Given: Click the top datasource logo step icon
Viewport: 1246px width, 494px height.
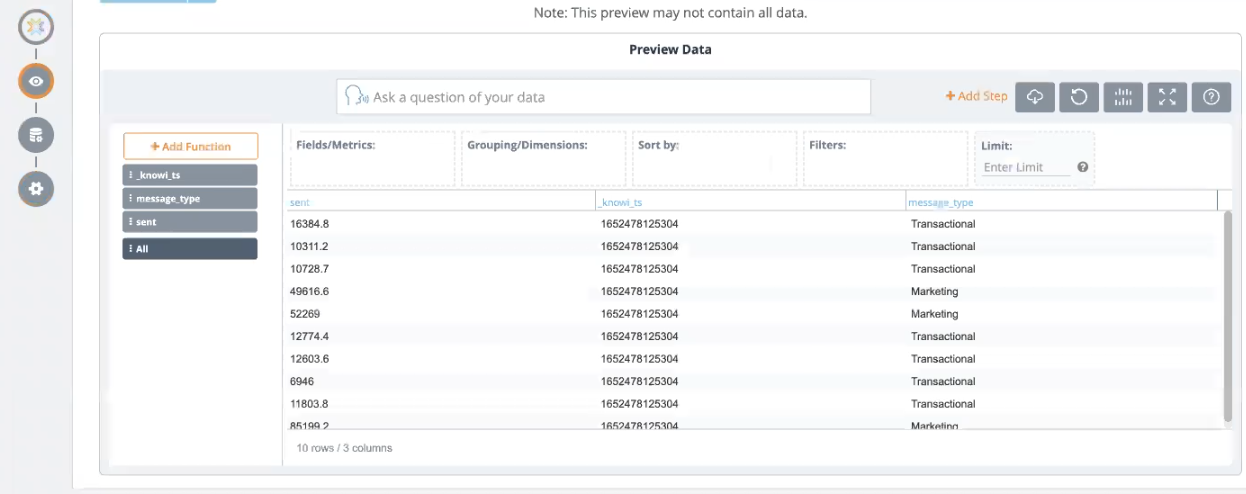Looking at the screenshot, I should (x=36, y=27).
